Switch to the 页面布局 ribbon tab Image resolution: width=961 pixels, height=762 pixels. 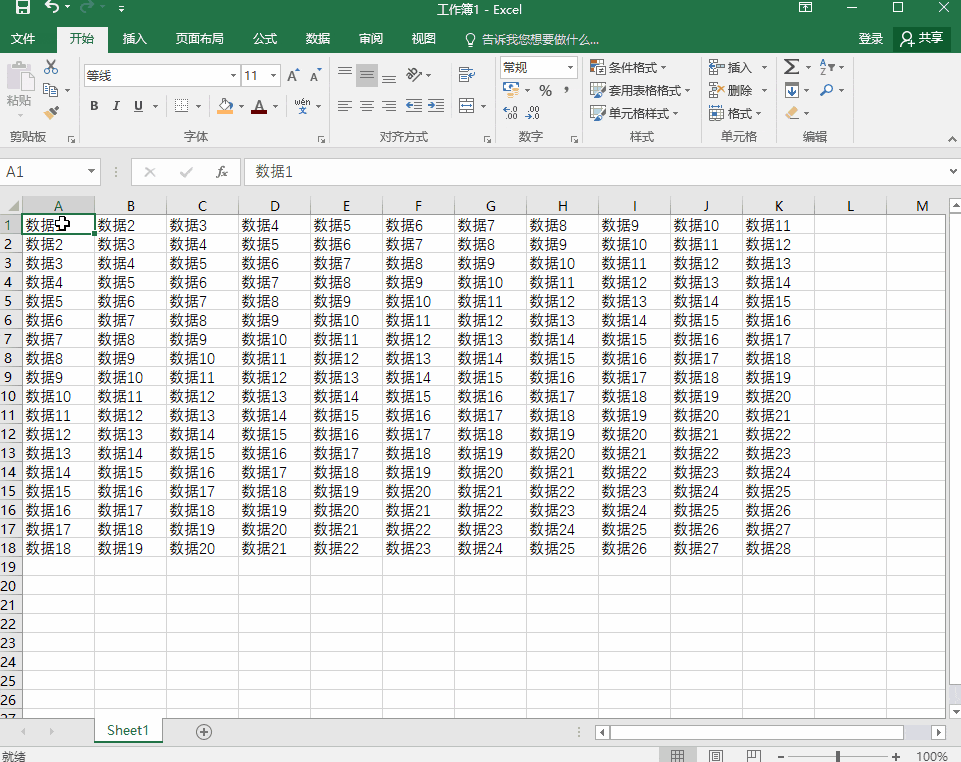[199, 39]
